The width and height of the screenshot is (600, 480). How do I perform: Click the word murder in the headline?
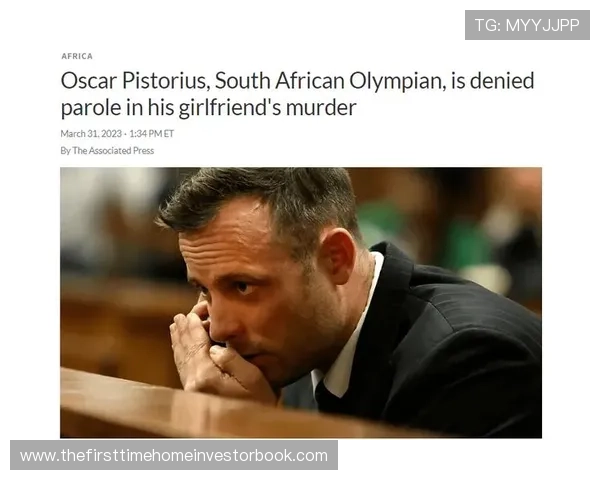tap(321, 108)
